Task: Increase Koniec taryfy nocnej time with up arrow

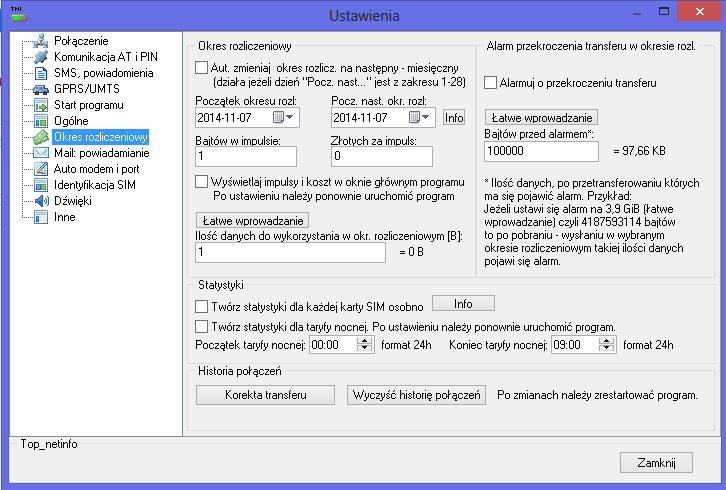Action: (x=606, y=341)
